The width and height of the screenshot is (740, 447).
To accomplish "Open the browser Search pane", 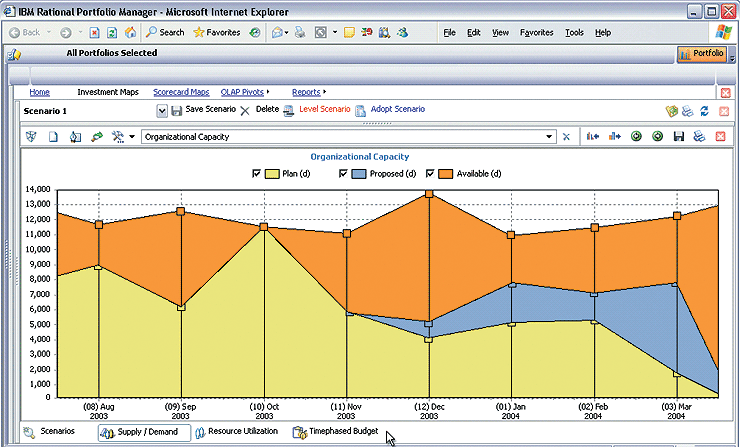I will pos(165,32).
